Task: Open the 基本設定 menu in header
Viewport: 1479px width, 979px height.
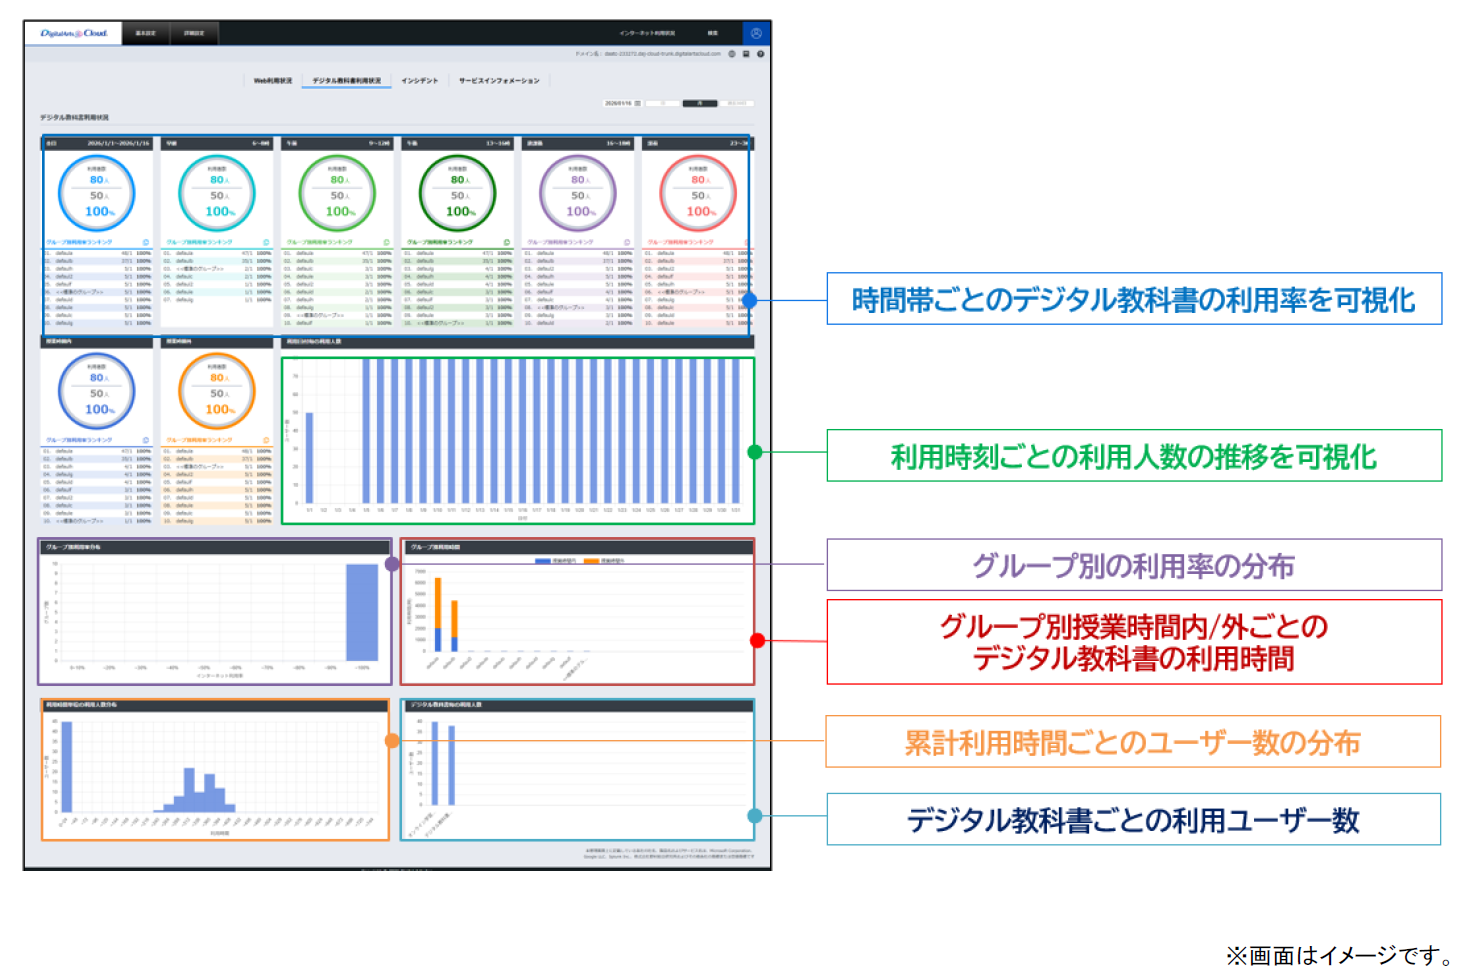Action: pos(145,33)
